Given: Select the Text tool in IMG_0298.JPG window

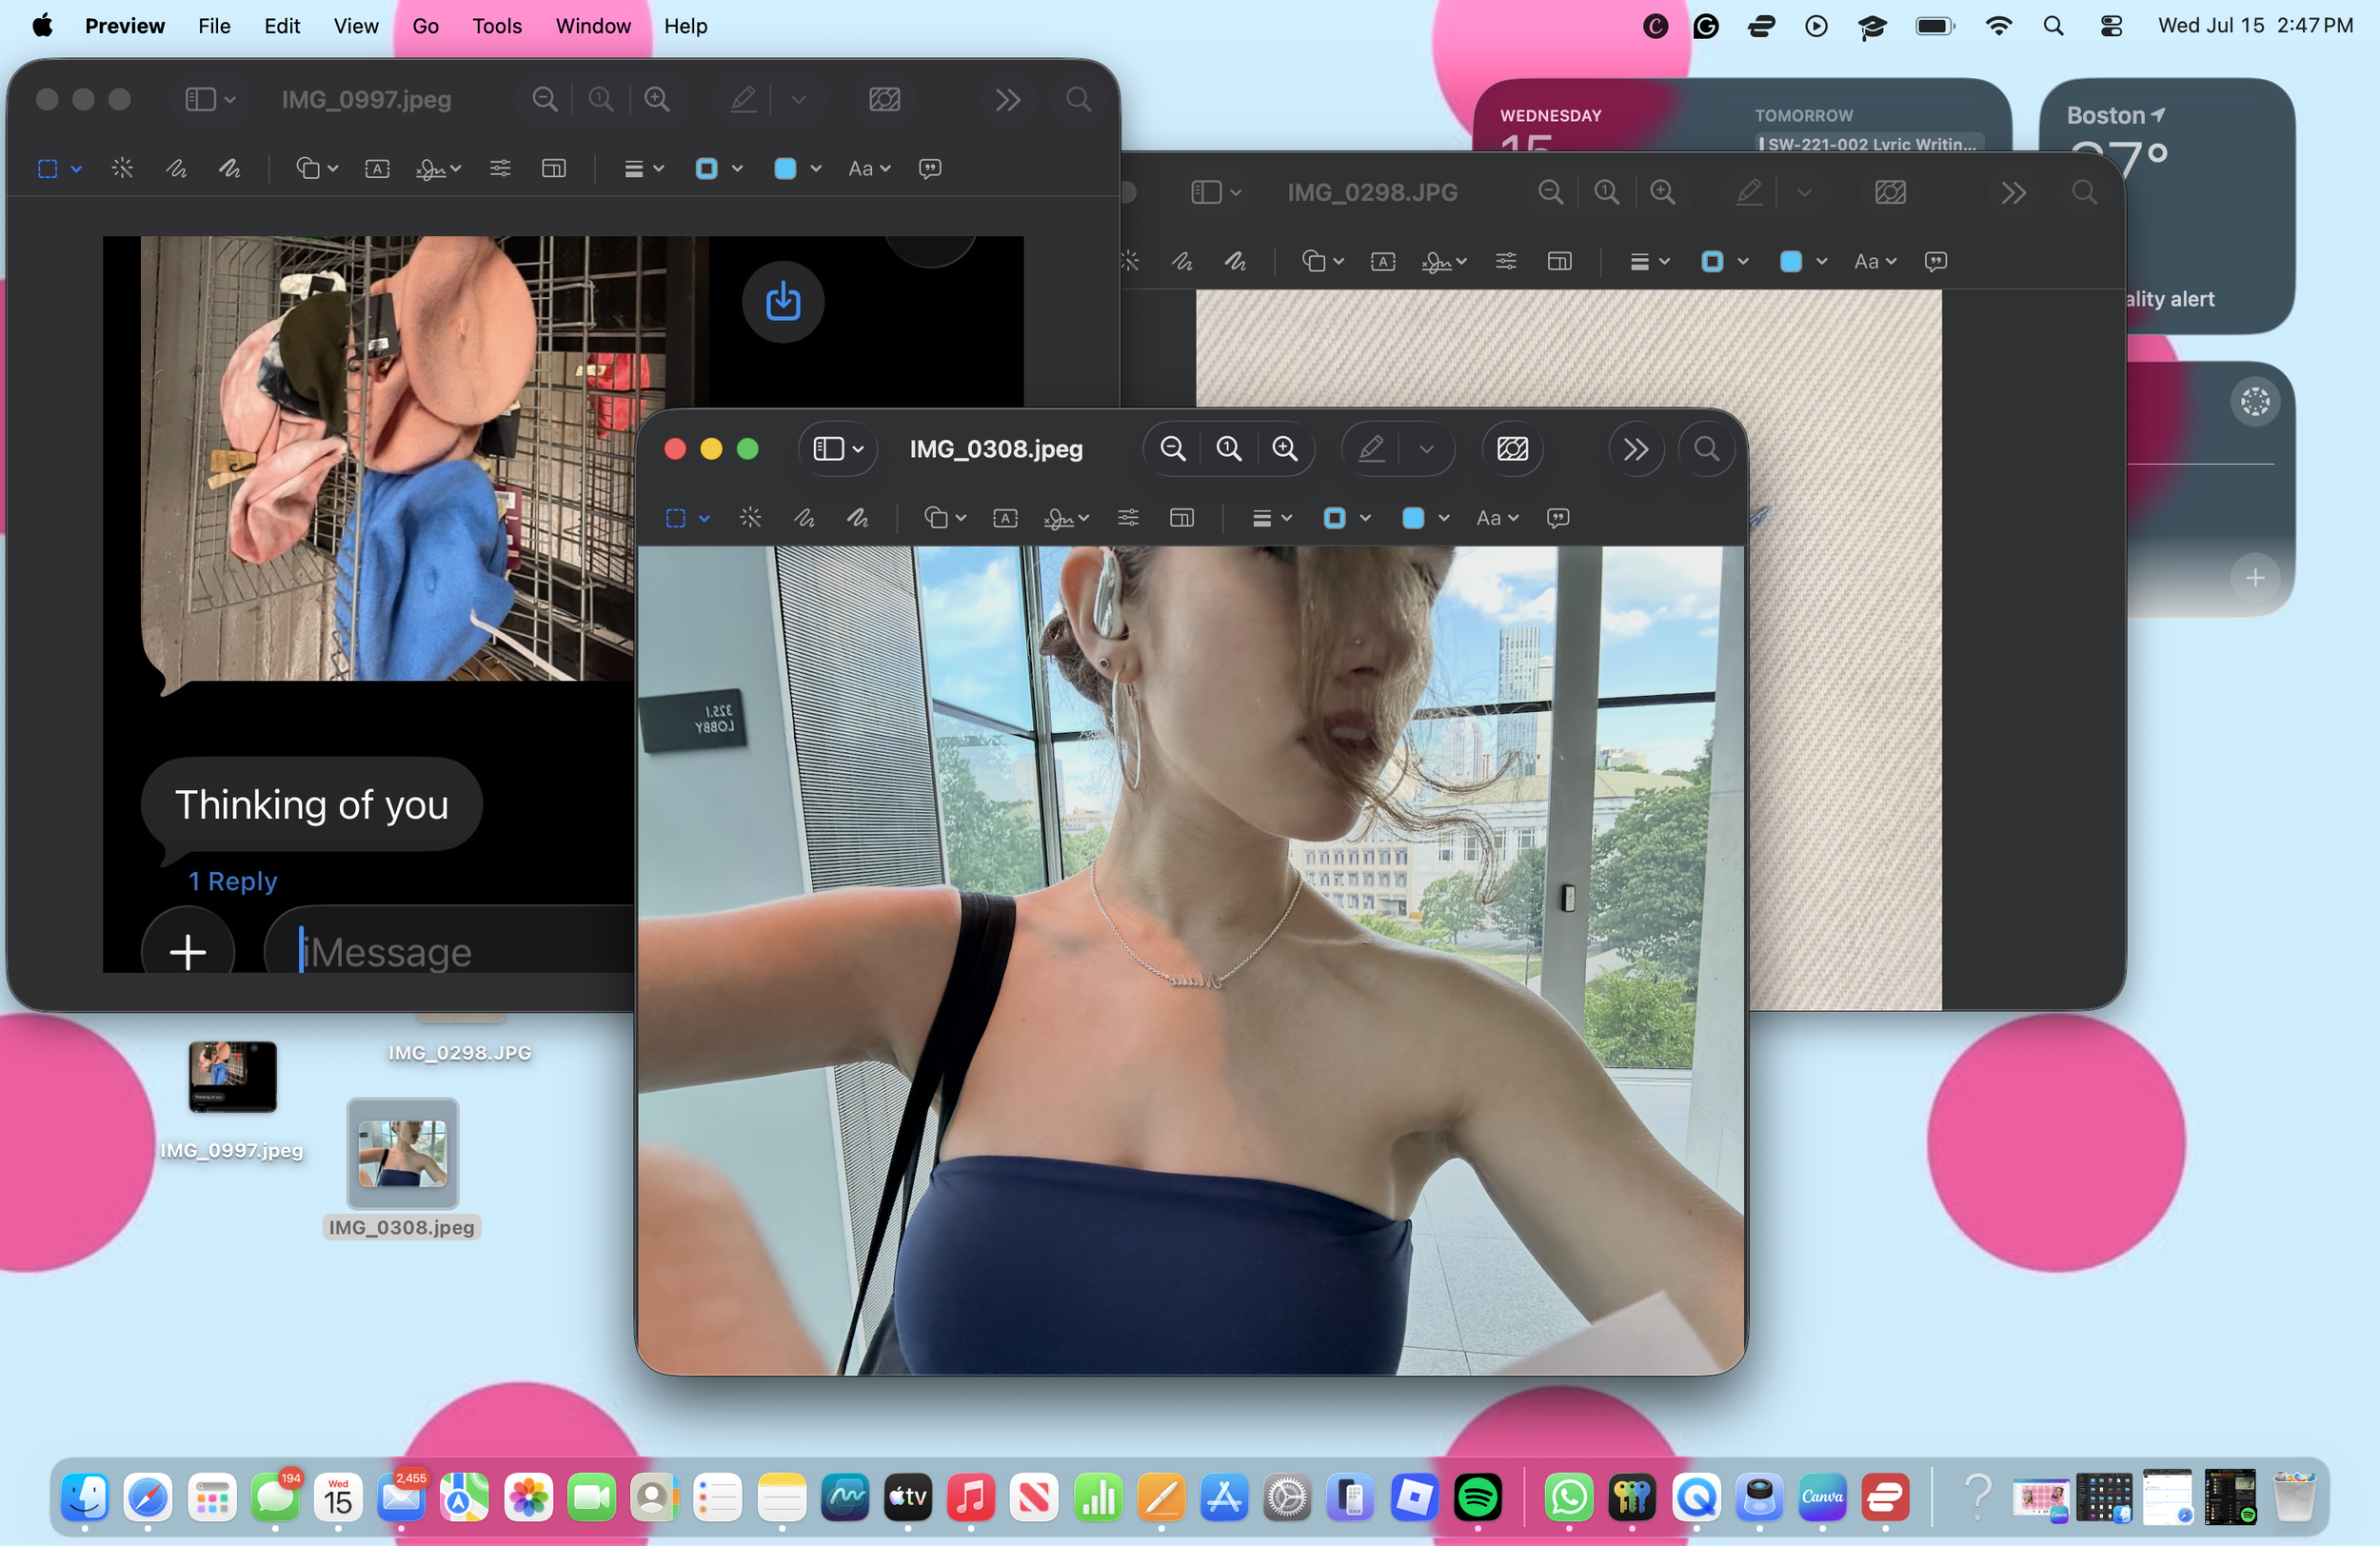Looking at the screenshot, I should pyautogui.click(x=1383, y=261).
